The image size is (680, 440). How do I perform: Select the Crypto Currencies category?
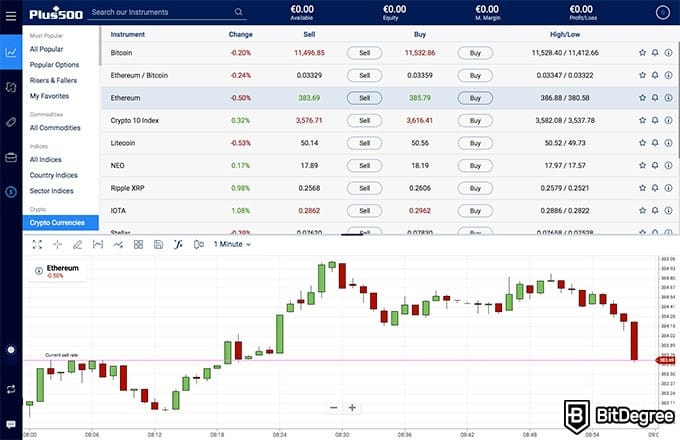tap(61, 223)
